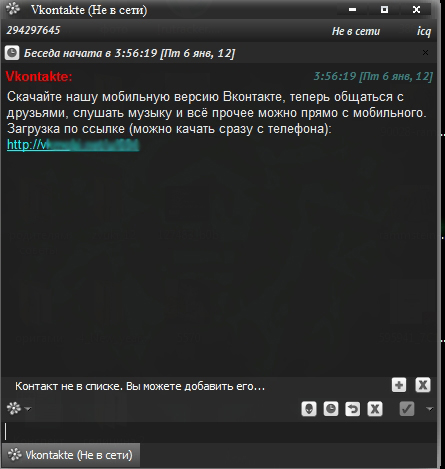Image resolution: width=445 pixels, height=469 pixels.
Task: Expand the arrow next to the checkmark
Action: click(x=430, y=409)
